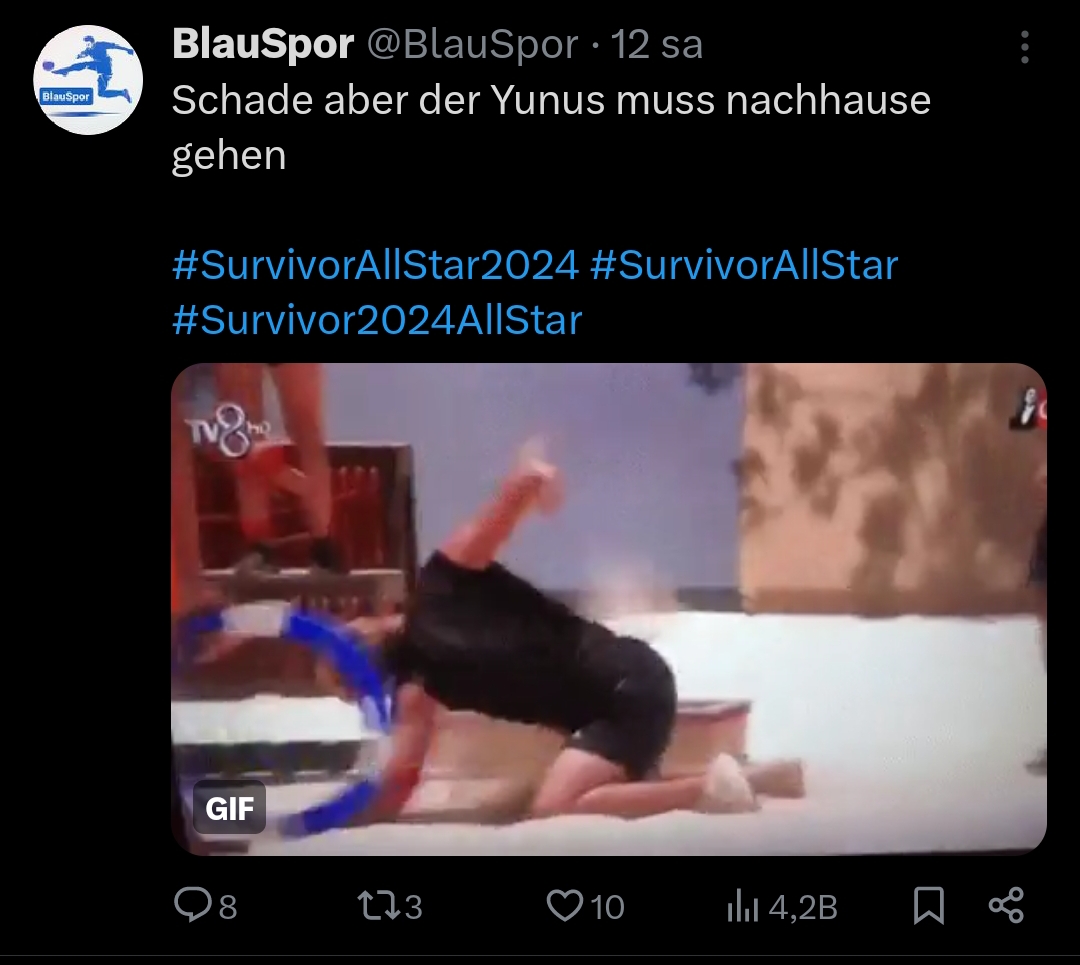This screenshot has width=1080, height=965.
Task: Open the BlauSpor profile avatar
Action: coord(88,80)
